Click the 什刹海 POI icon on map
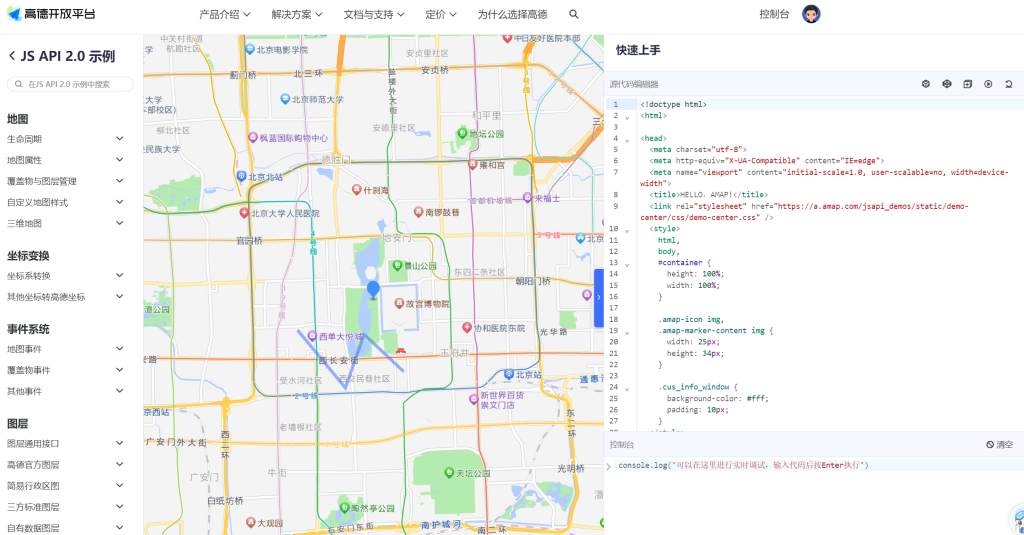Viewport: 1024px width, 535px height. tap(357, 189)
